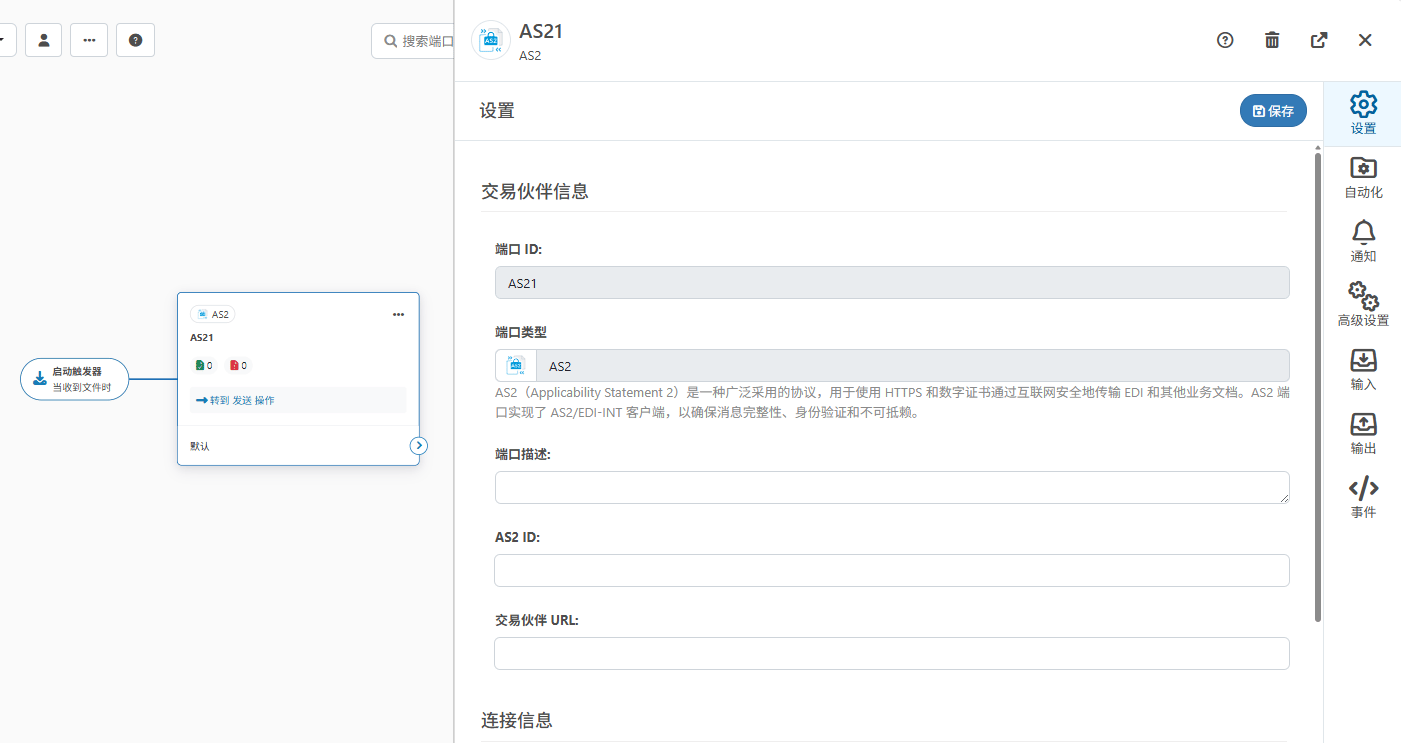Open the three-dots menu on the AS21 node
This screenshot has height=743, width=1401.
click(398, 314)
